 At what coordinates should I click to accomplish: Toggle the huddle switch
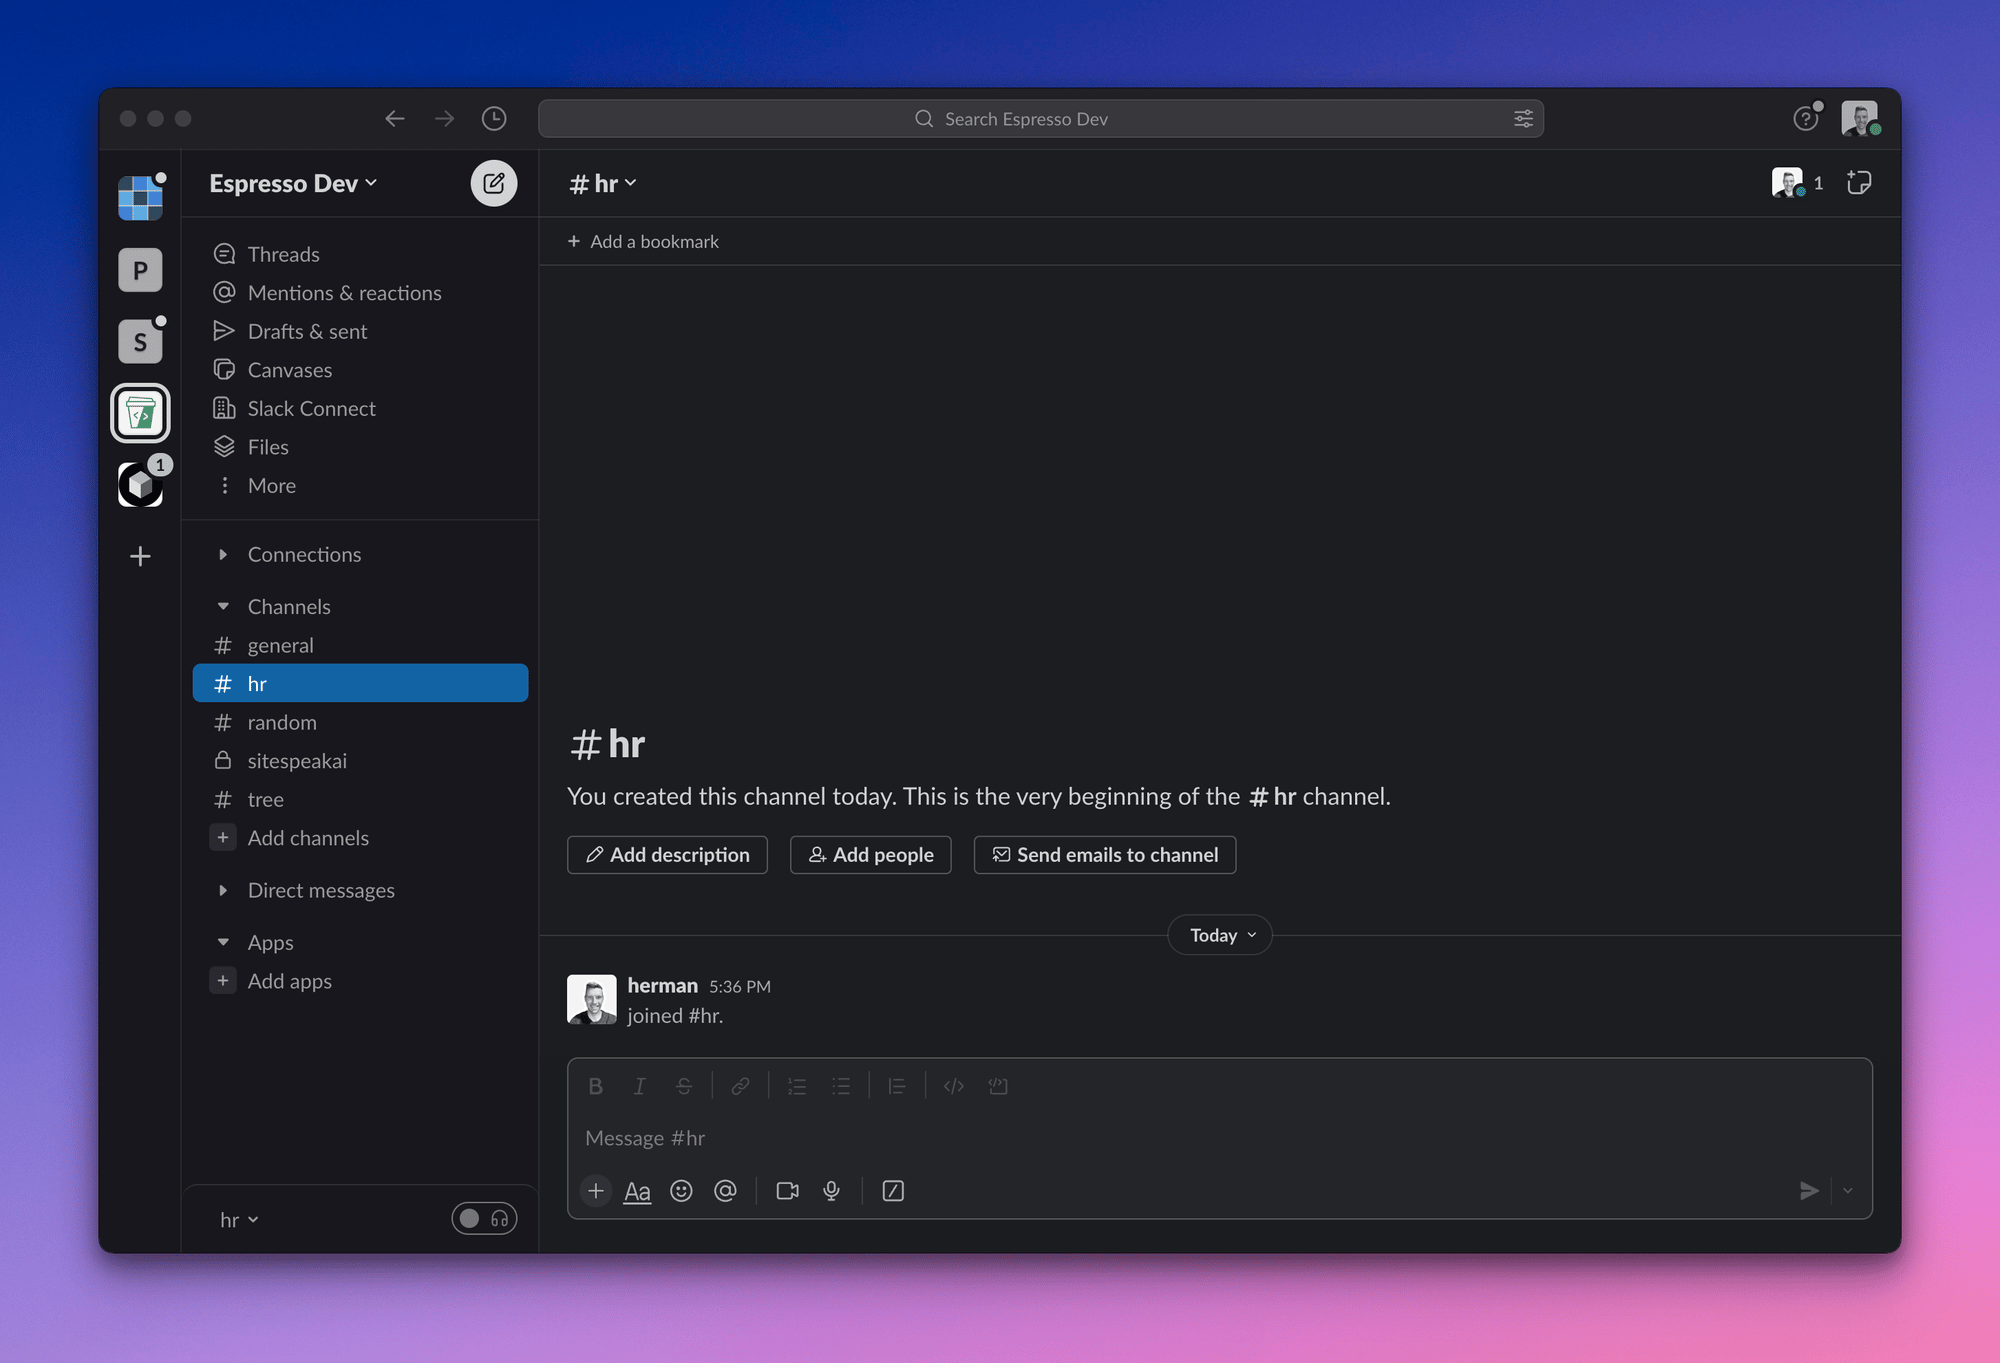click(484, 1219)
